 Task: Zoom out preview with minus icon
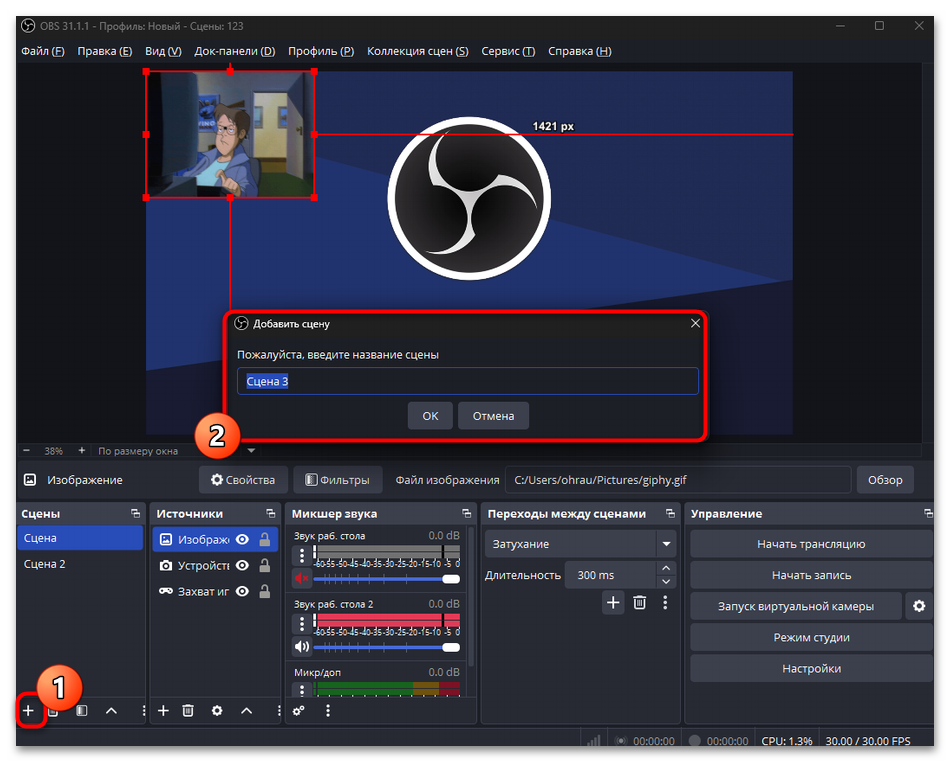click(x=26, y=451)
